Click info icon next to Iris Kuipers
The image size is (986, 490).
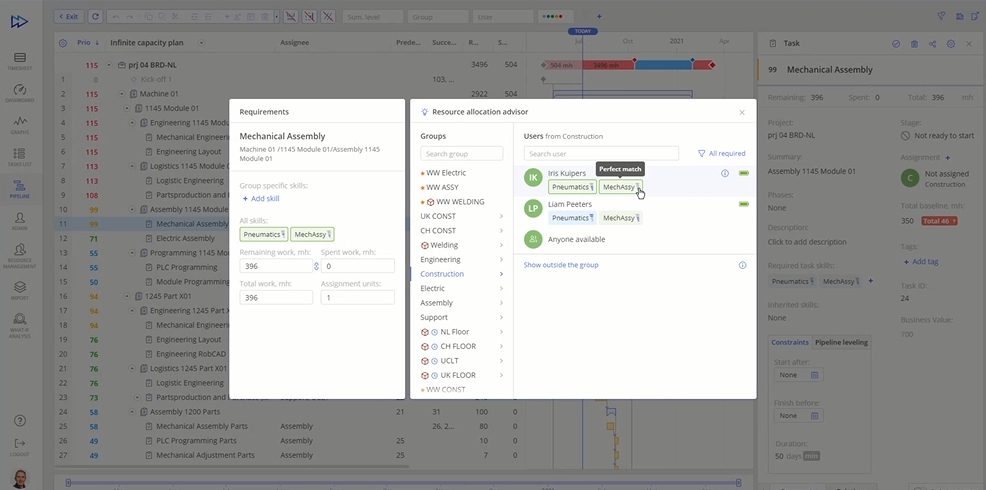pyautogui.click(x=725, y=174)
